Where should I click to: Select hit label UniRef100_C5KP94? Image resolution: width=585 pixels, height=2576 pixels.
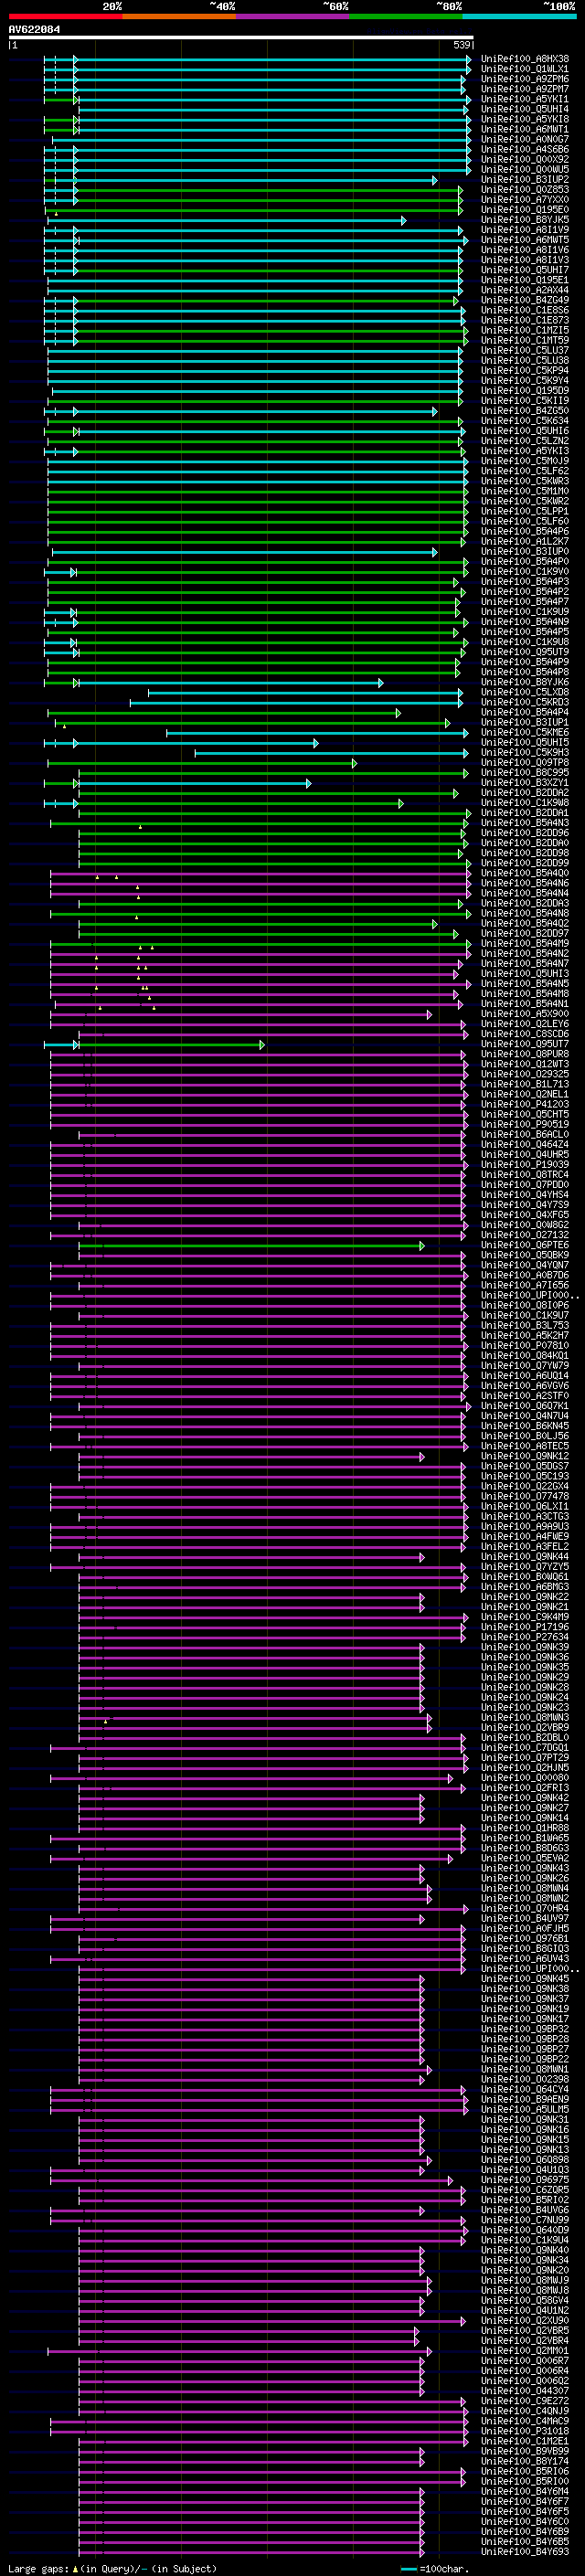tap(525, 371)
